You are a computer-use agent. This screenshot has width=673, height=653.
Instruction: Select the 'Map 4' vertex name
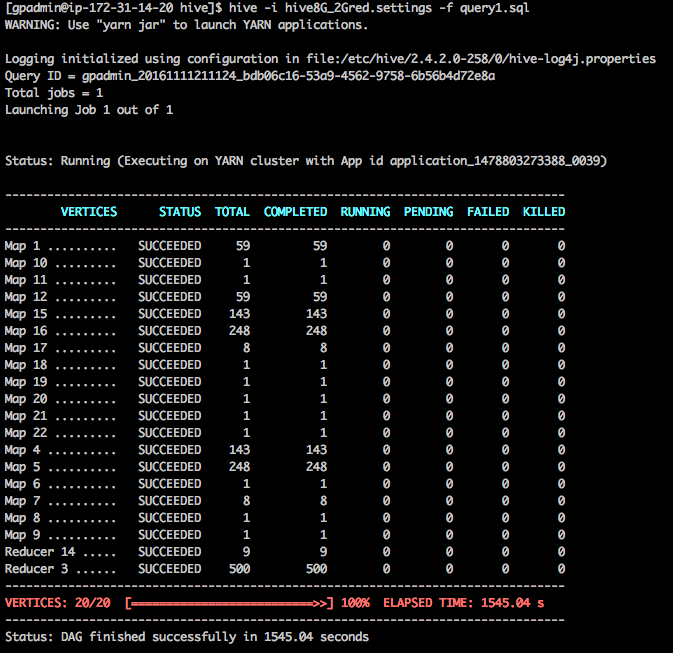22,450
